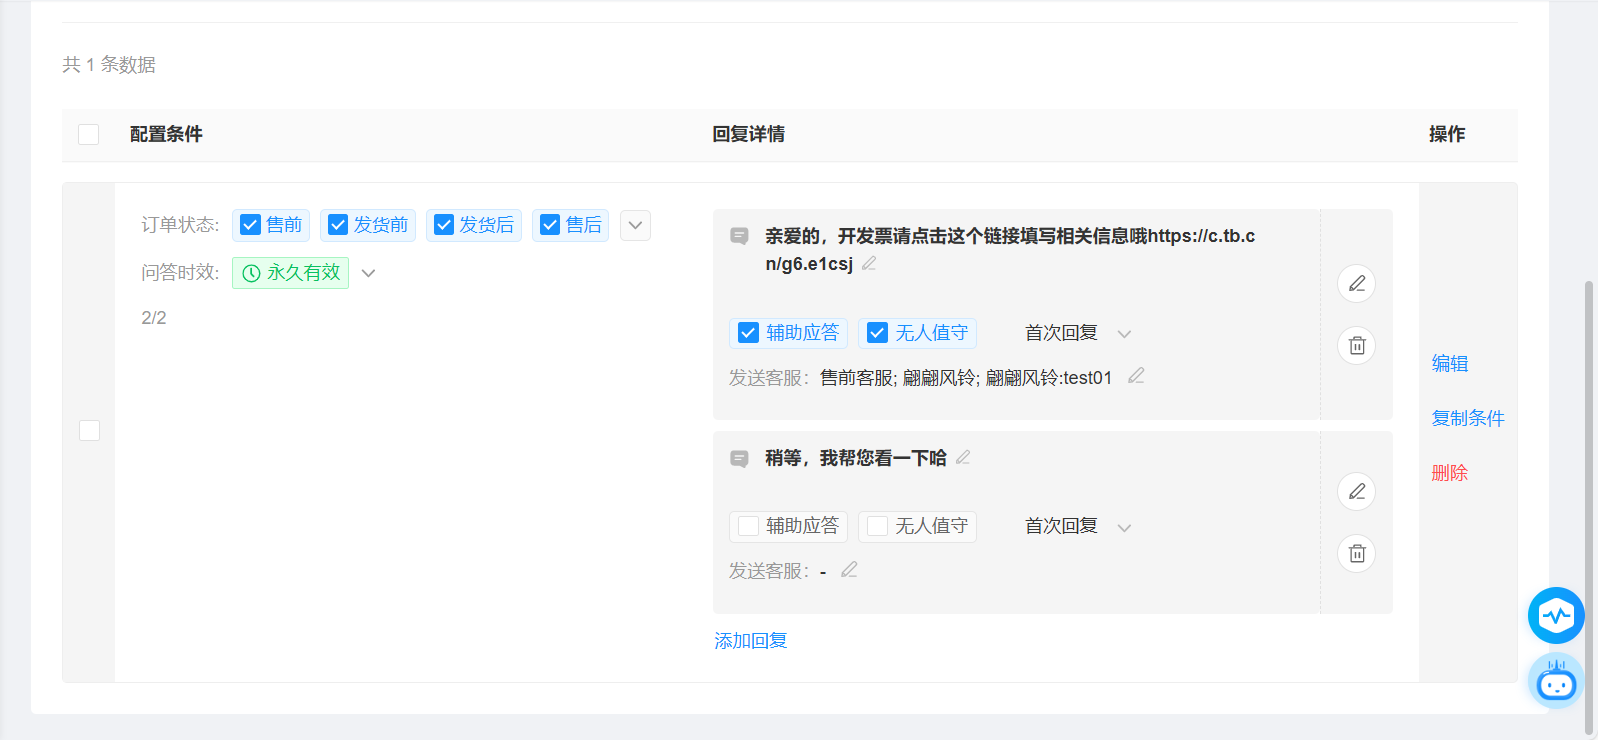Click the message bubble icon of the 稍等 reply
Image resolution: width=1598 pixels, height=740 pixels.
[x=739, y=458]
